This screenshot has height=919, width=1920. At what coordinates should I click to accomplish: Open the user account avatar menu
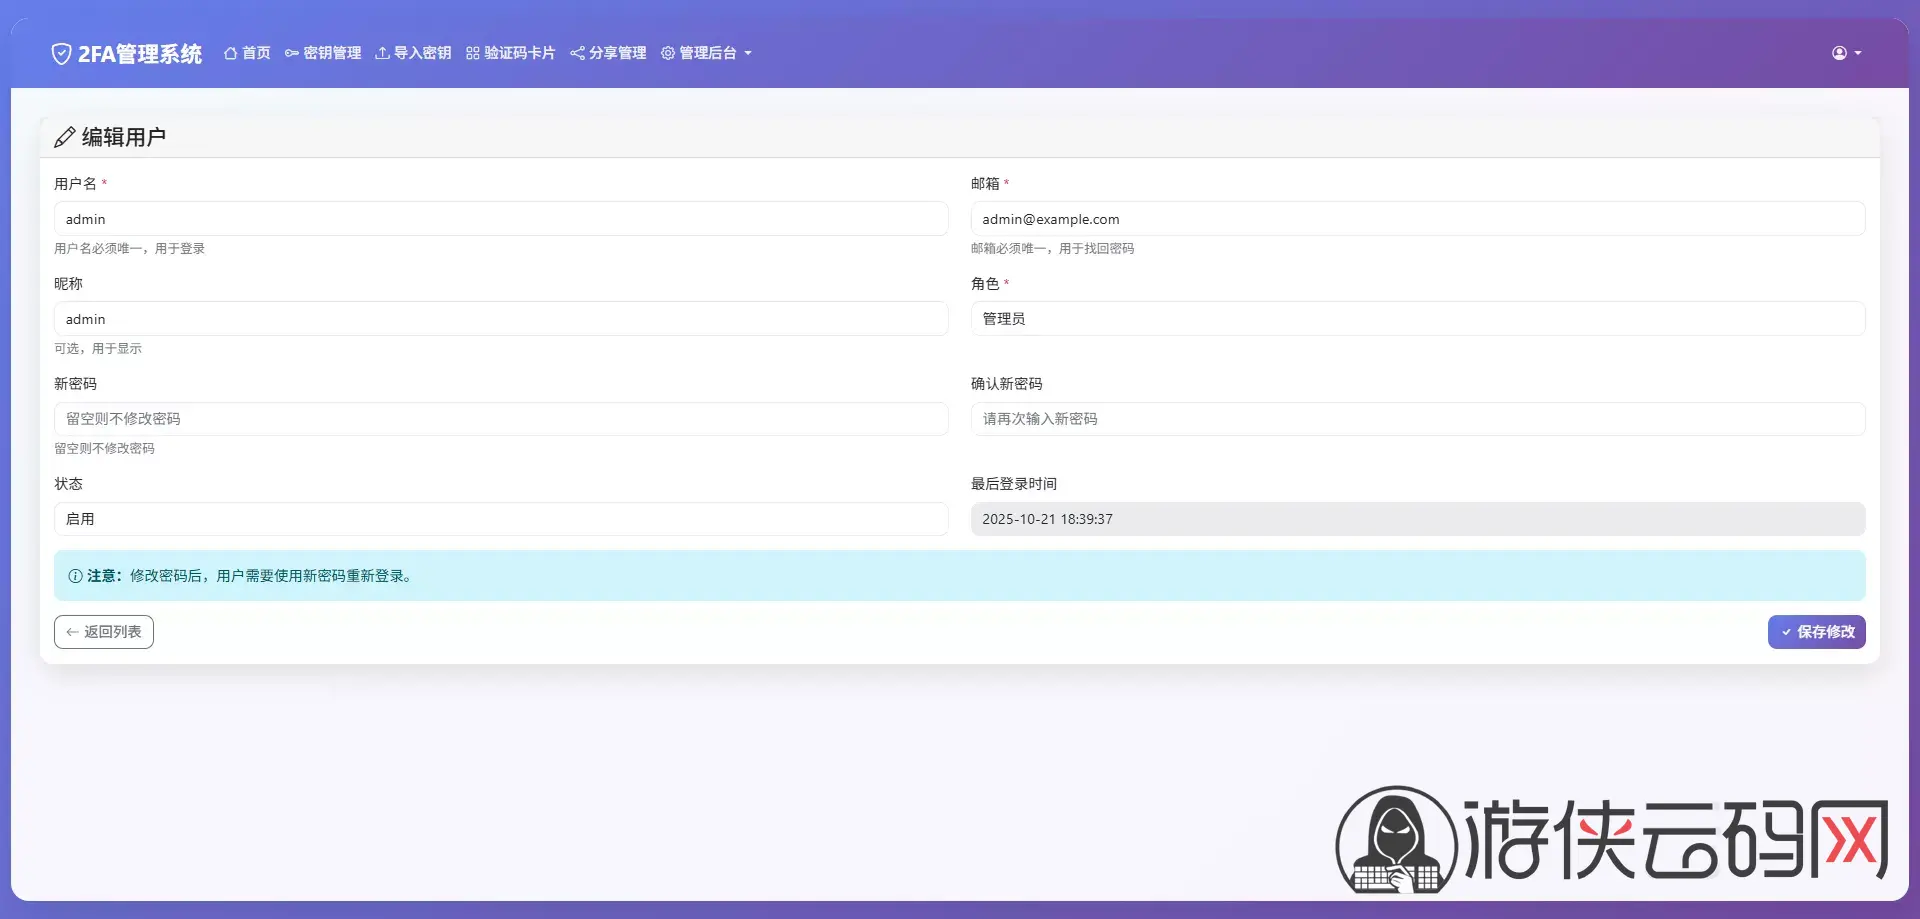1845,53
